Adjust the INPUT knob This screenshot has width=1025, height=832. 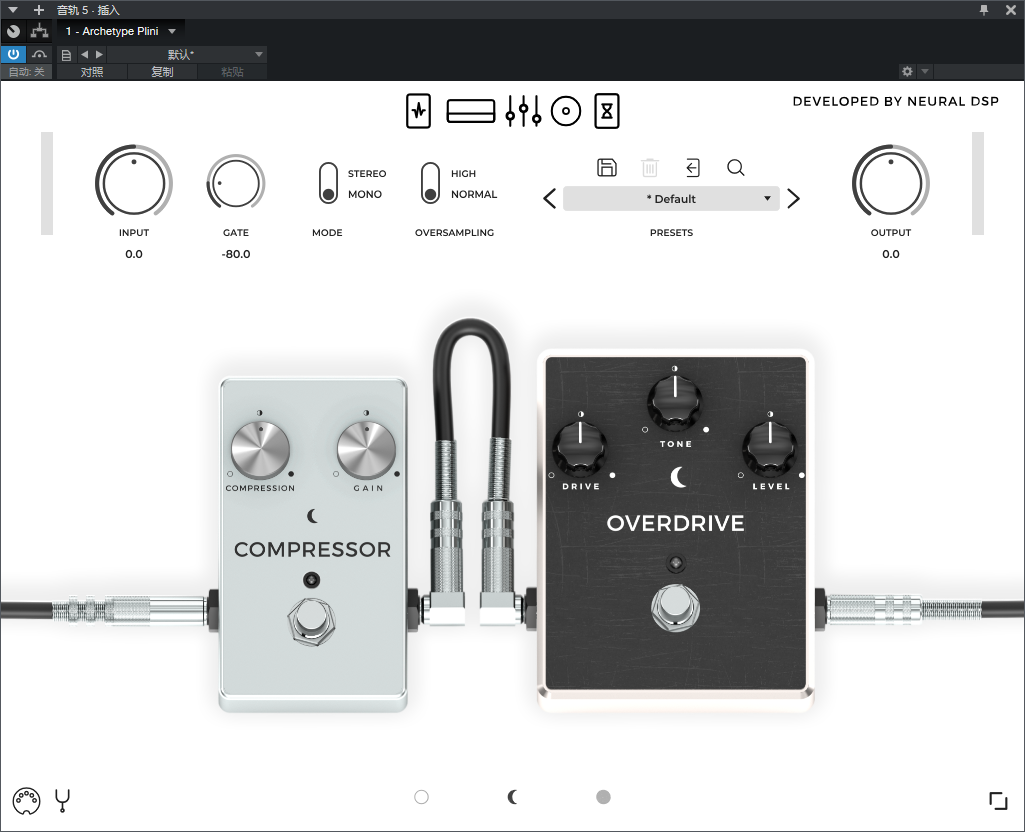(x=134, y=184)
